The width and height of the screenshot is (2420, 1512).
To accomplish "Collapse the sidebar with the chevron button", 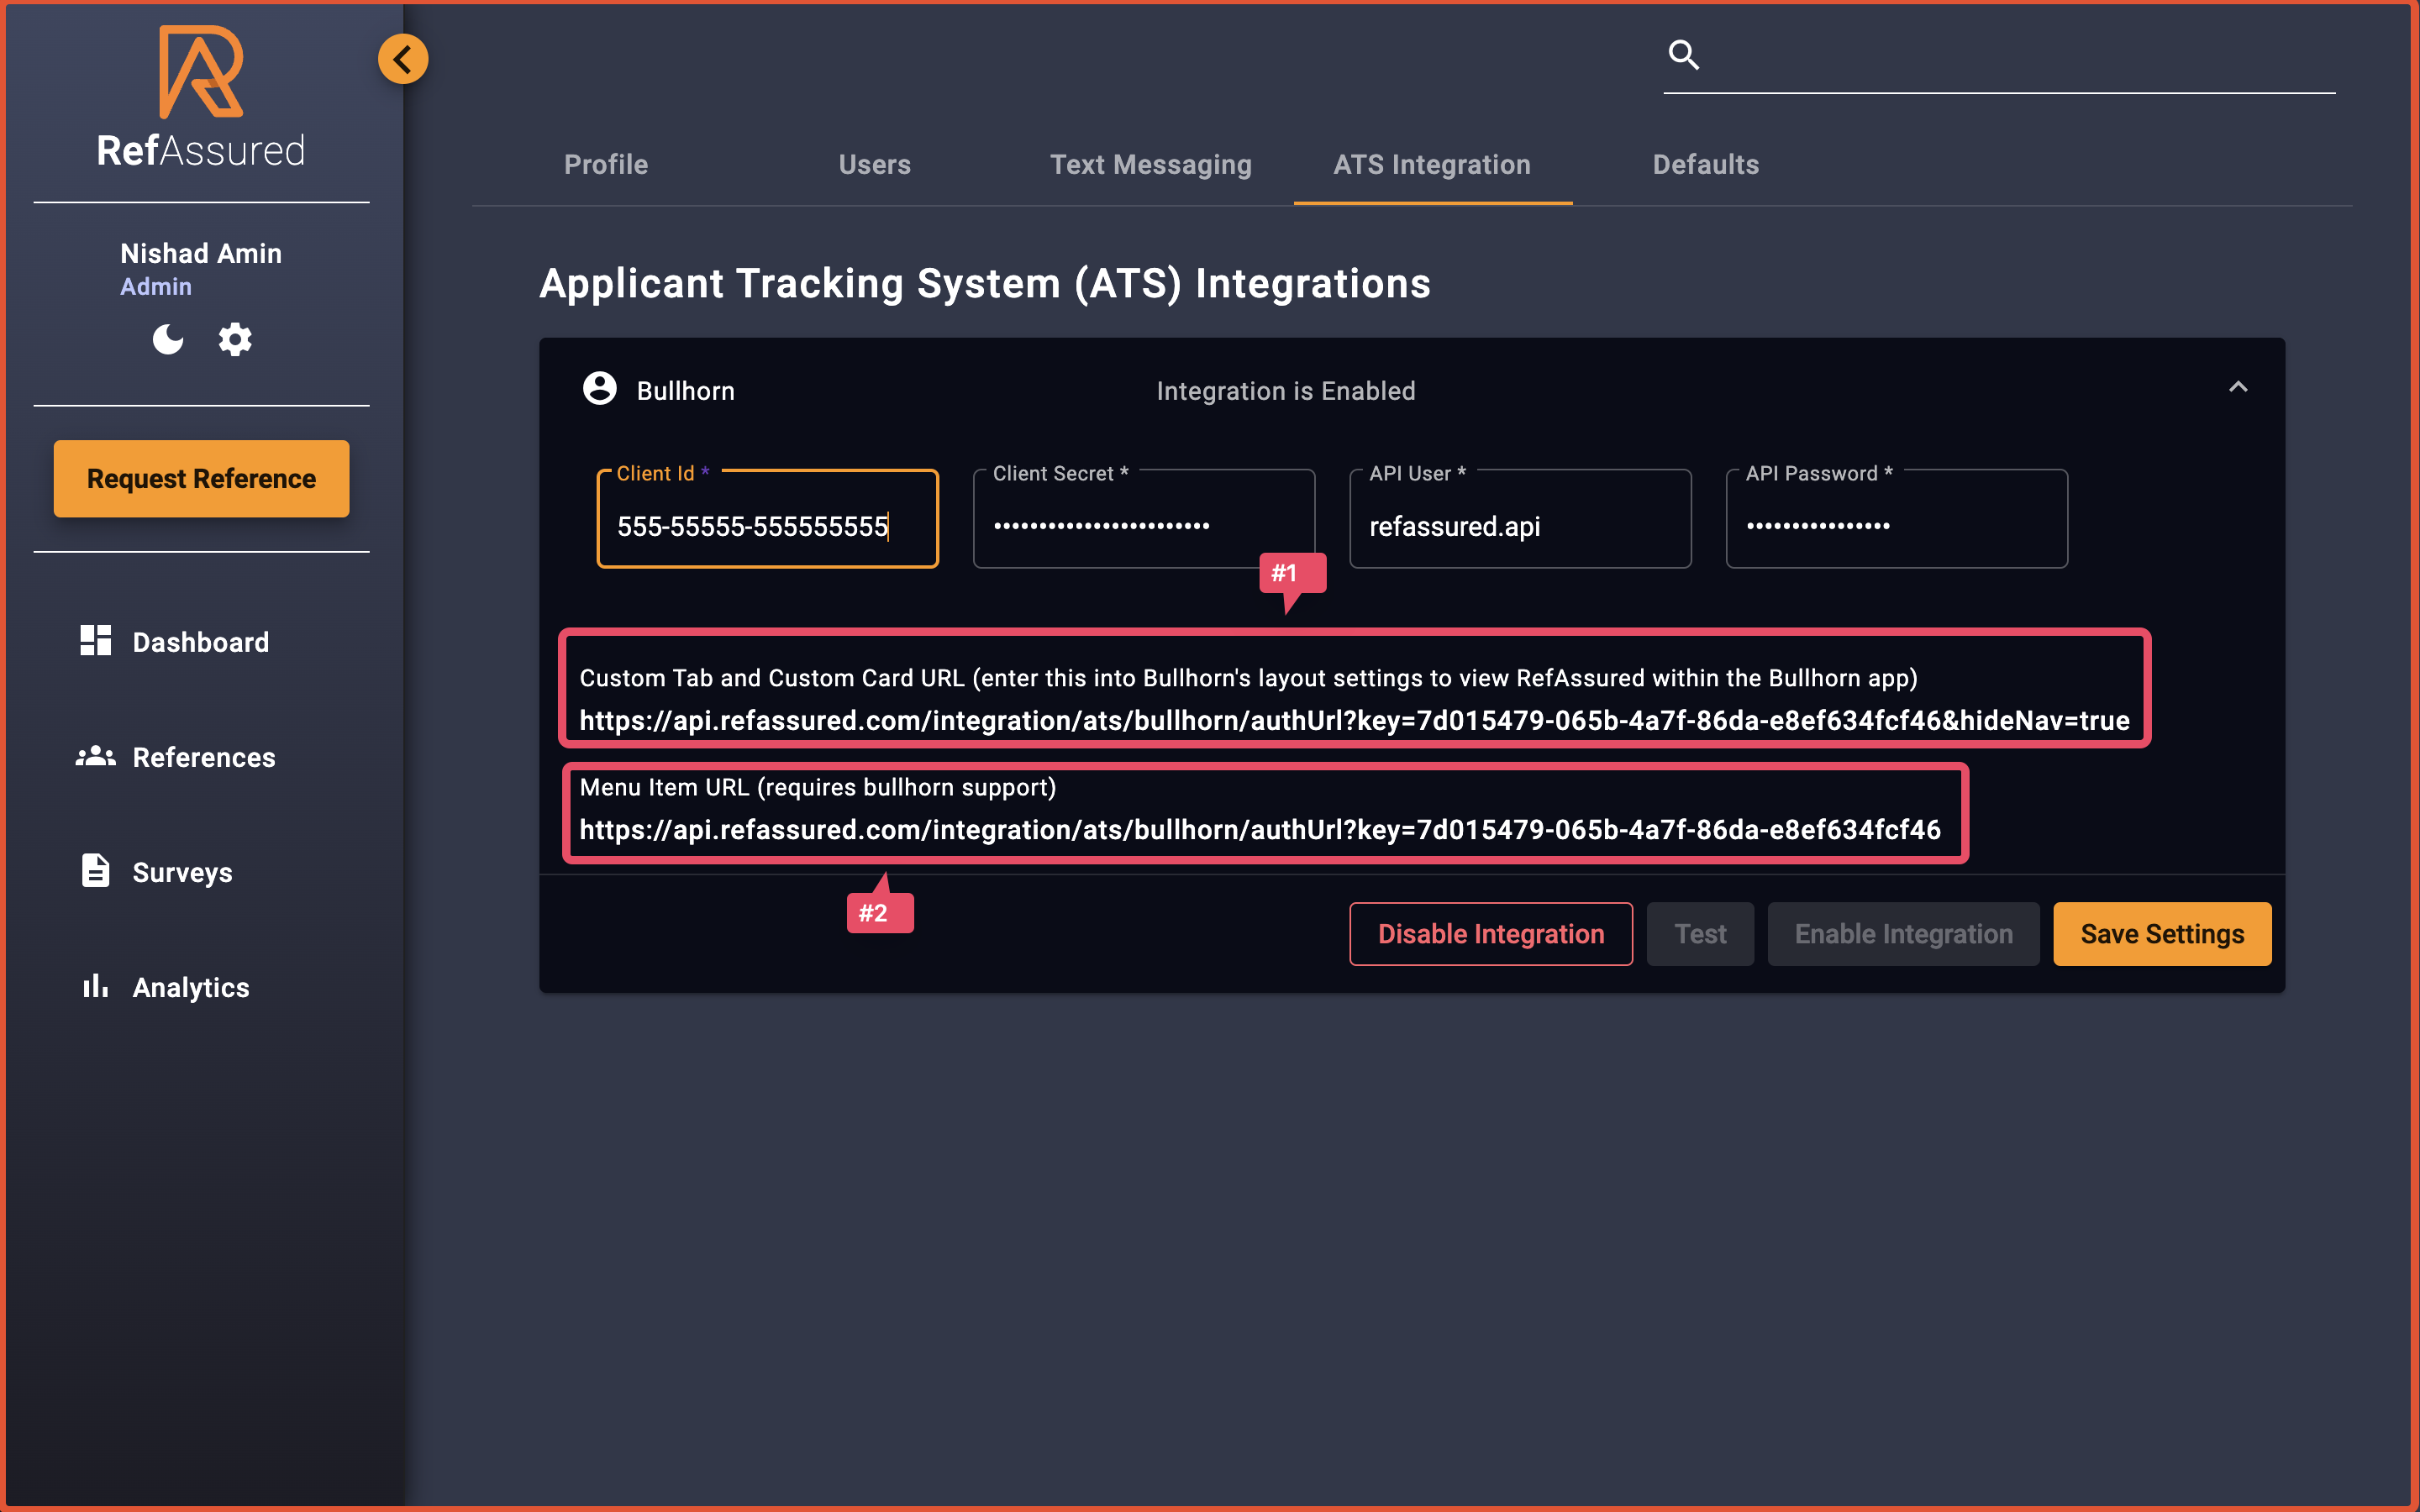I will (x=404, y=58).
